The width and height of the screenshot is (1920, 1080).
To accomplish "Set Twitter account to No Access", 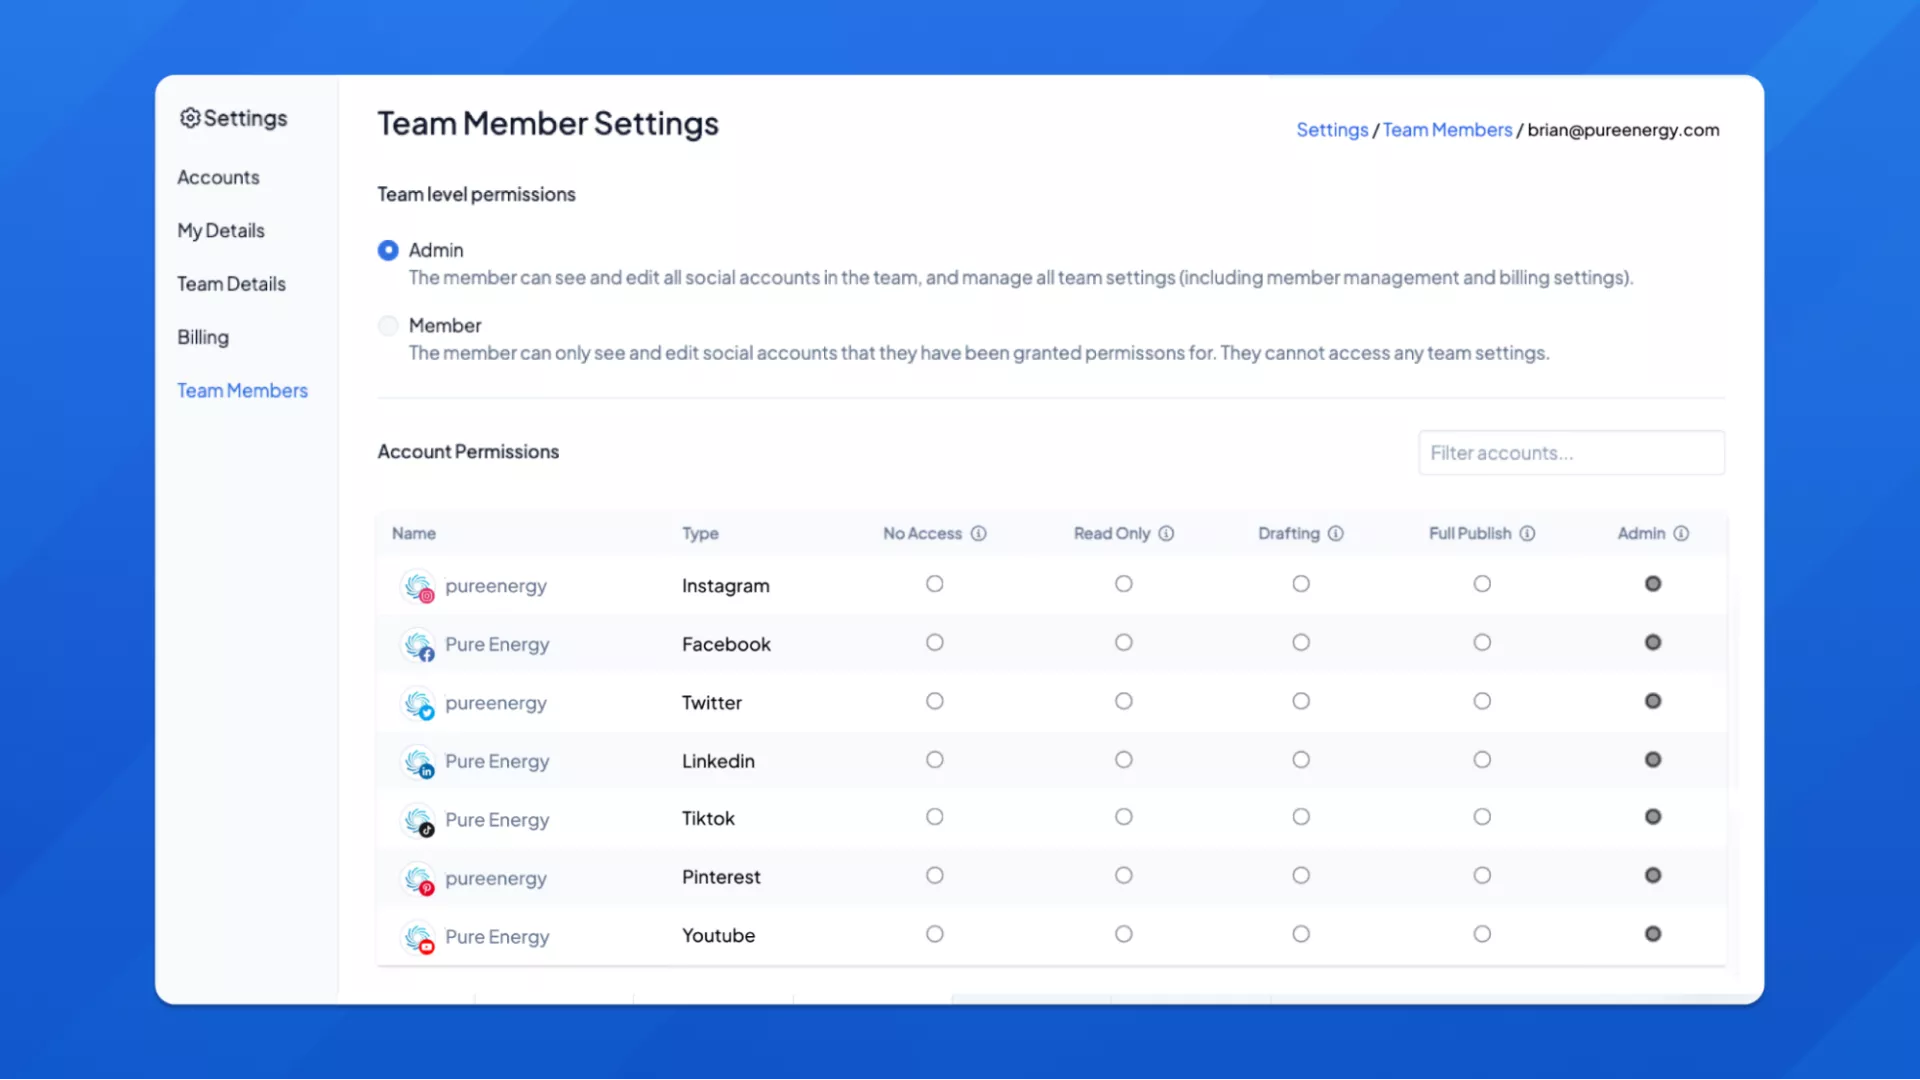I will (934, 701).
